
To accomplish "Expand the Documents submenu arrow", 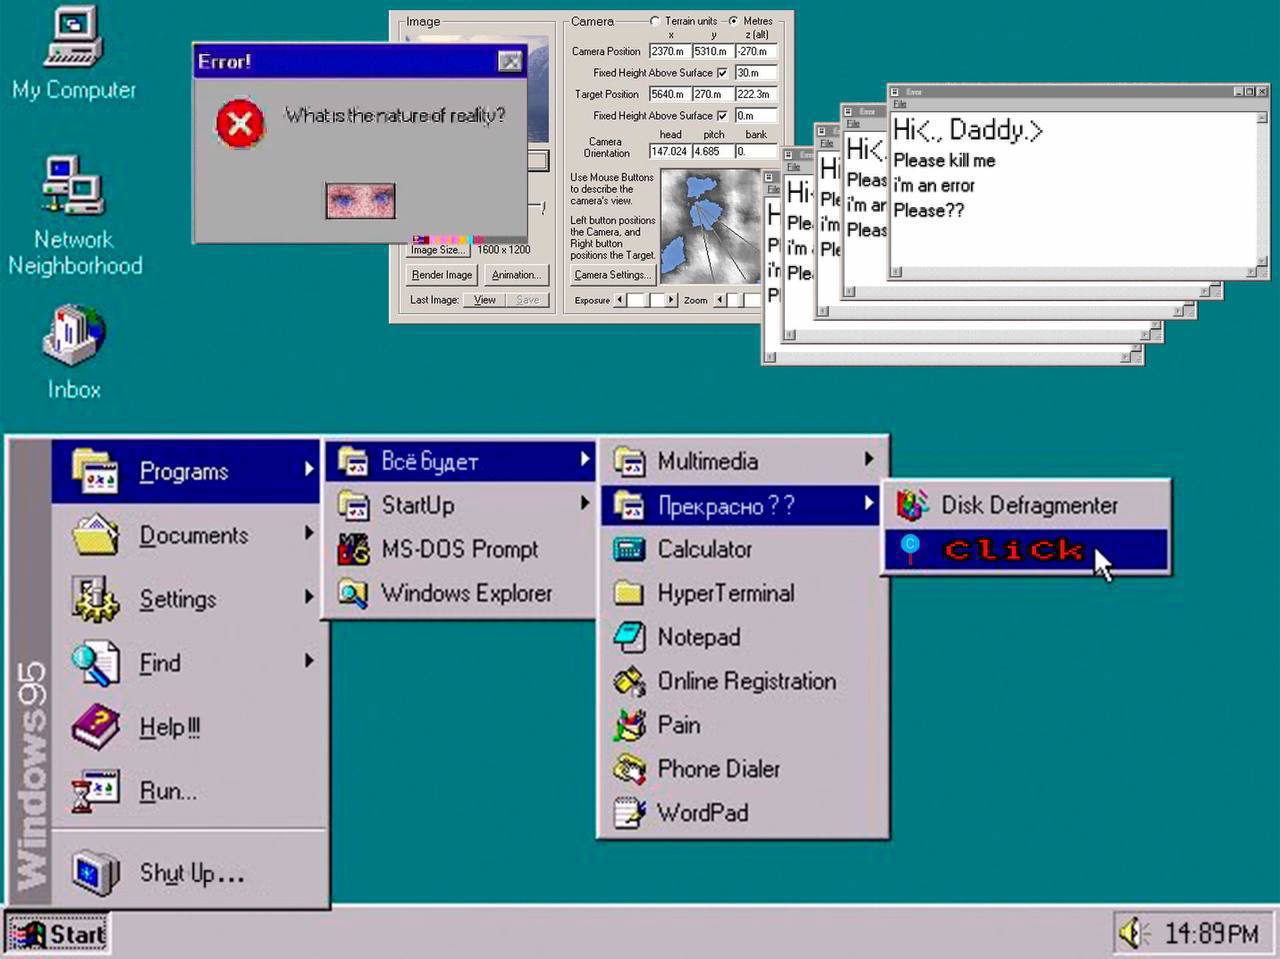I will [309, 534].
